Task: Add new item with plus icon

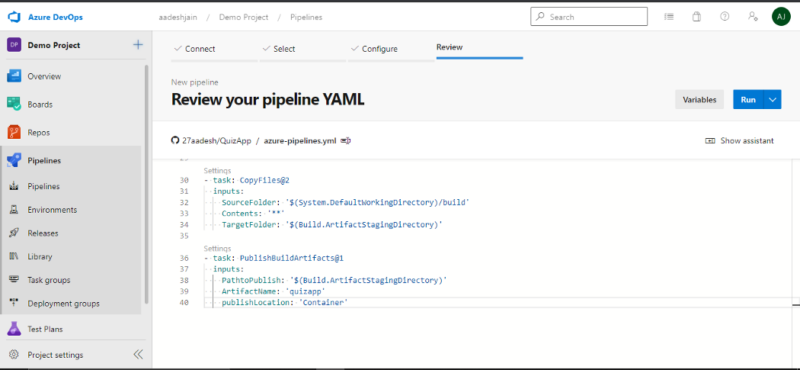Action: pos(138,45)
